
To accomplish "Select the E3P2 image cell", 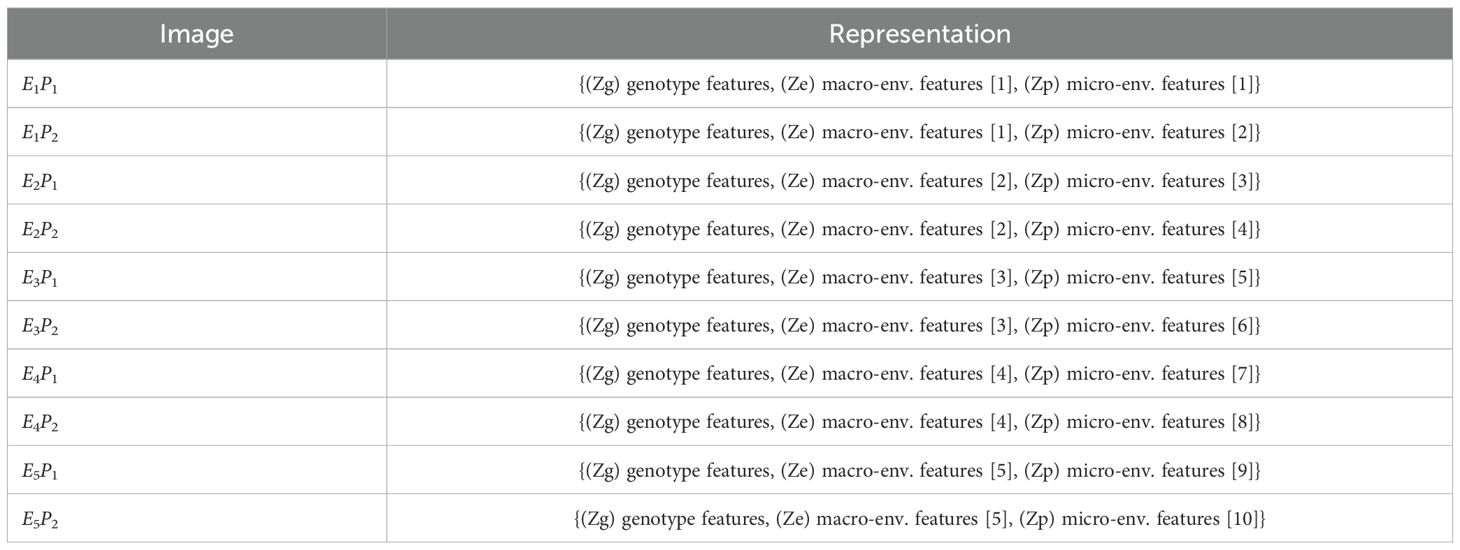I will point(41,326).
